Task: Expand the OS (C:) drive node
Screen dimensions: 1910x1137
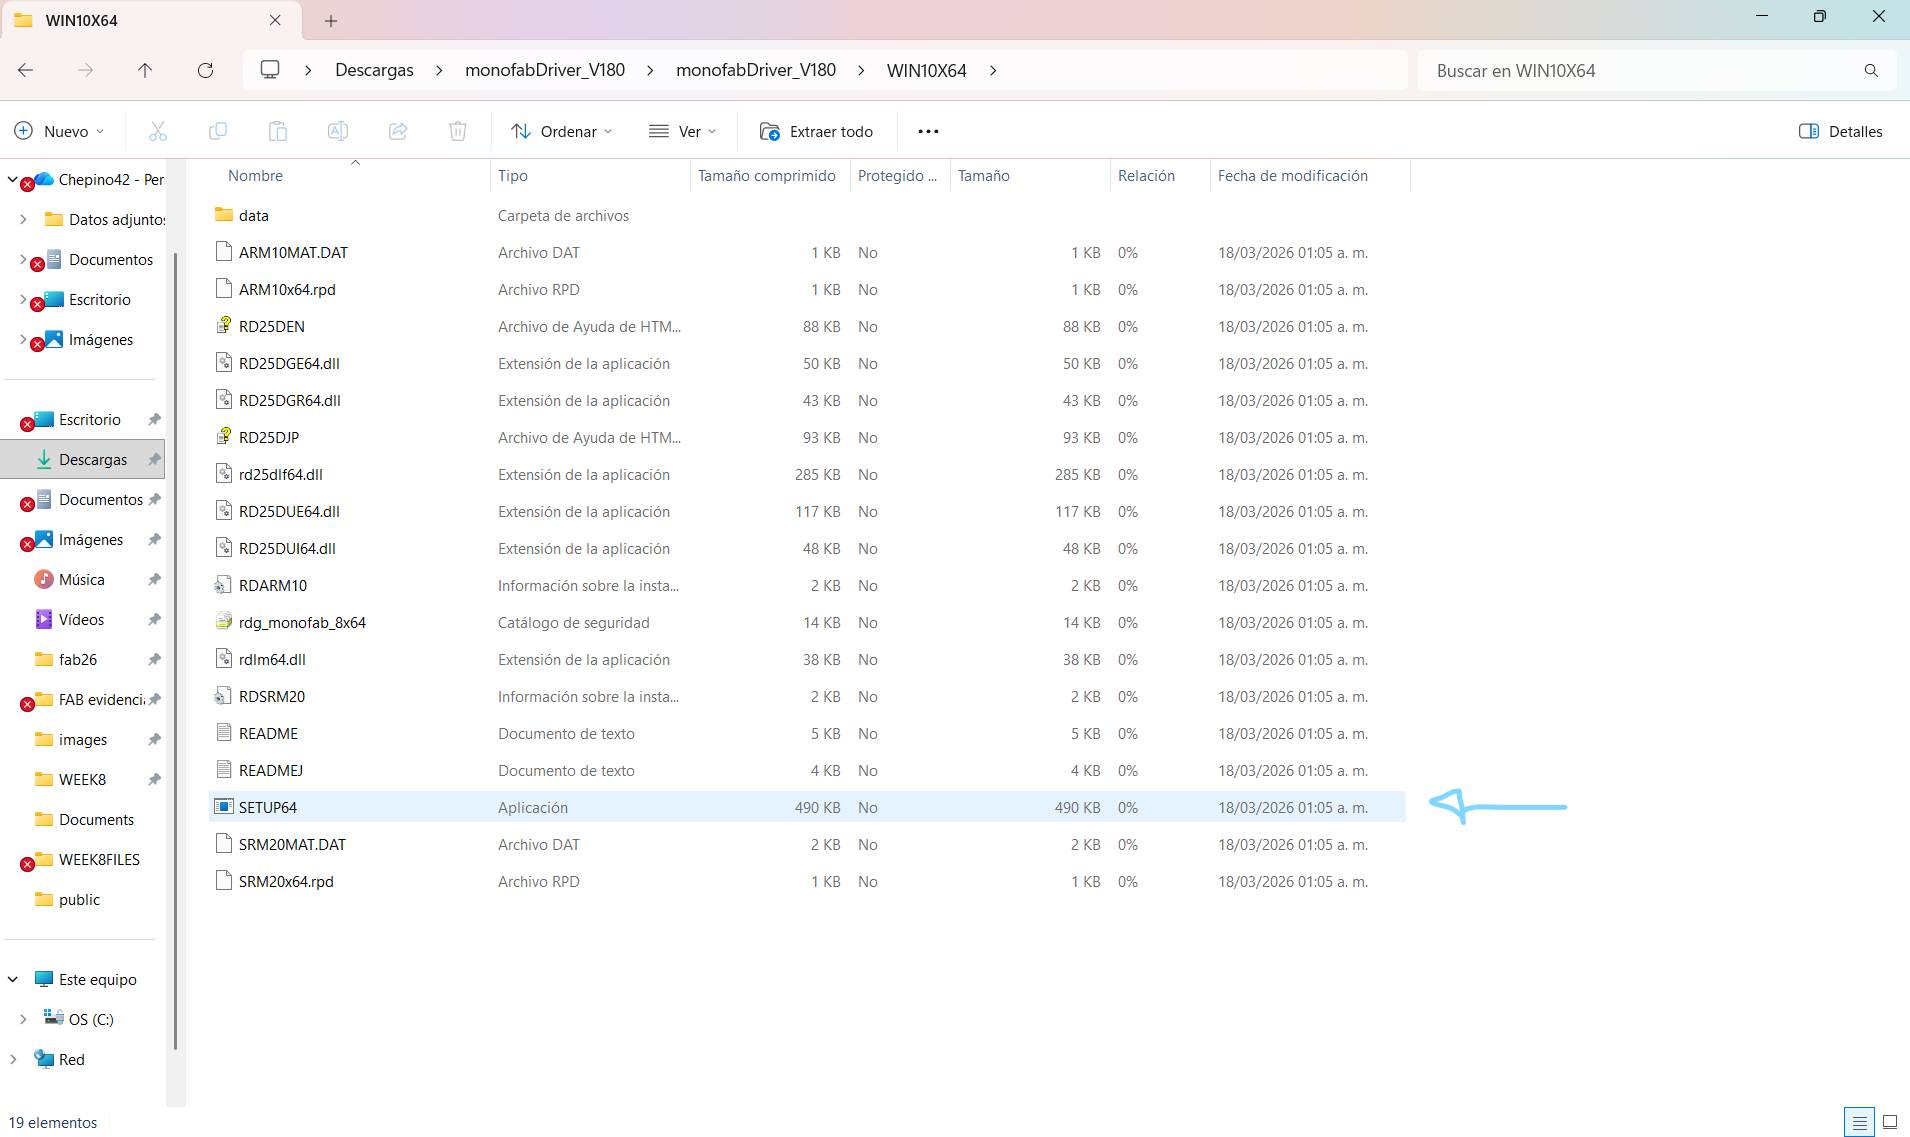Action: pos(23,1020)
